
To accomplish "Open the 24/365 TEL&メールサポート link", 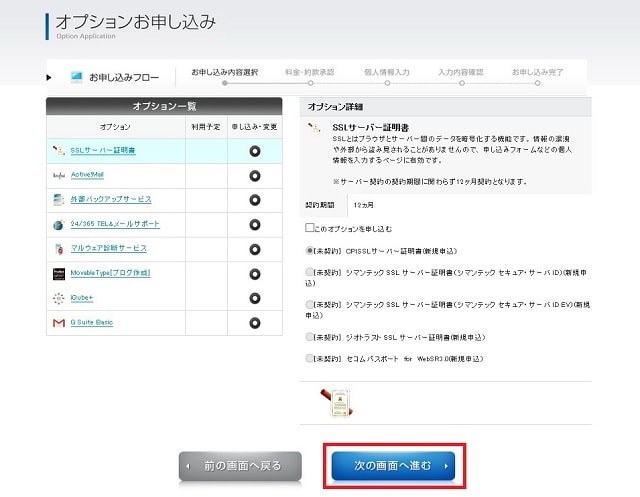I will click(x=115, y=224).
